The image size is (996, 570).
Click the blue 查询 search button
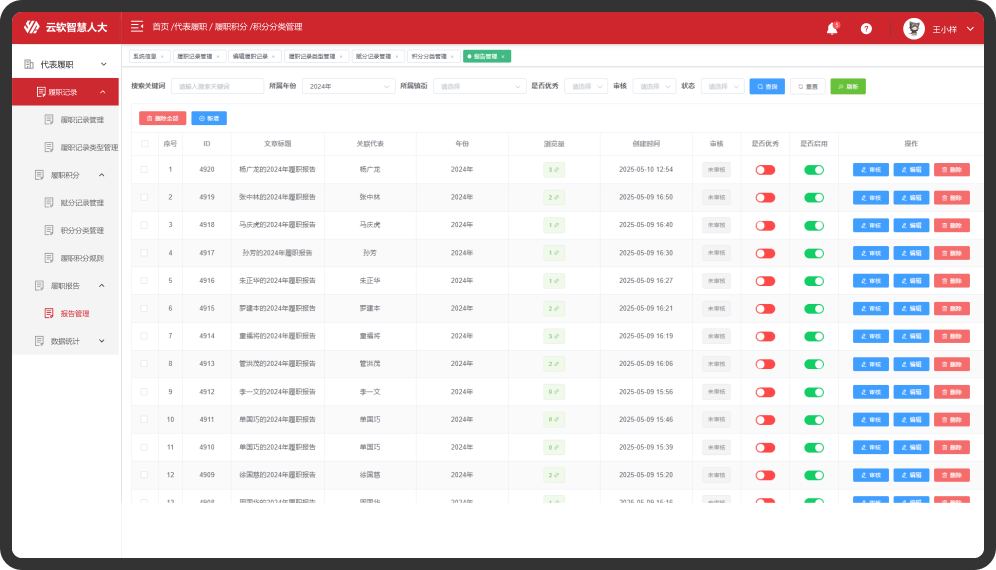pyautogui.click(x=767, y=87)
